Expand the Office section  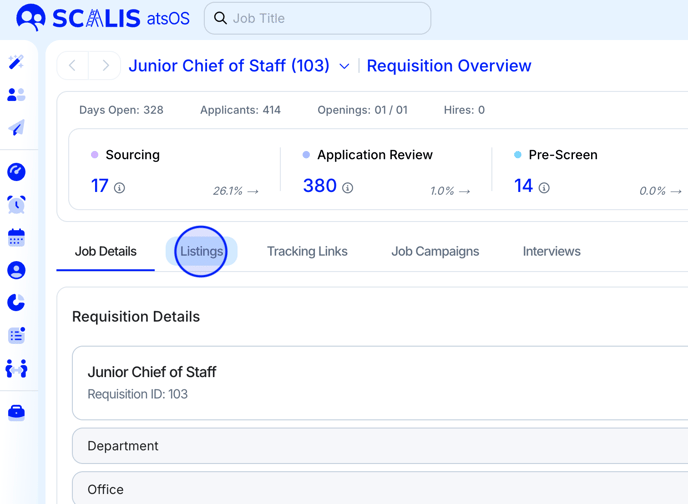[380, 489]
